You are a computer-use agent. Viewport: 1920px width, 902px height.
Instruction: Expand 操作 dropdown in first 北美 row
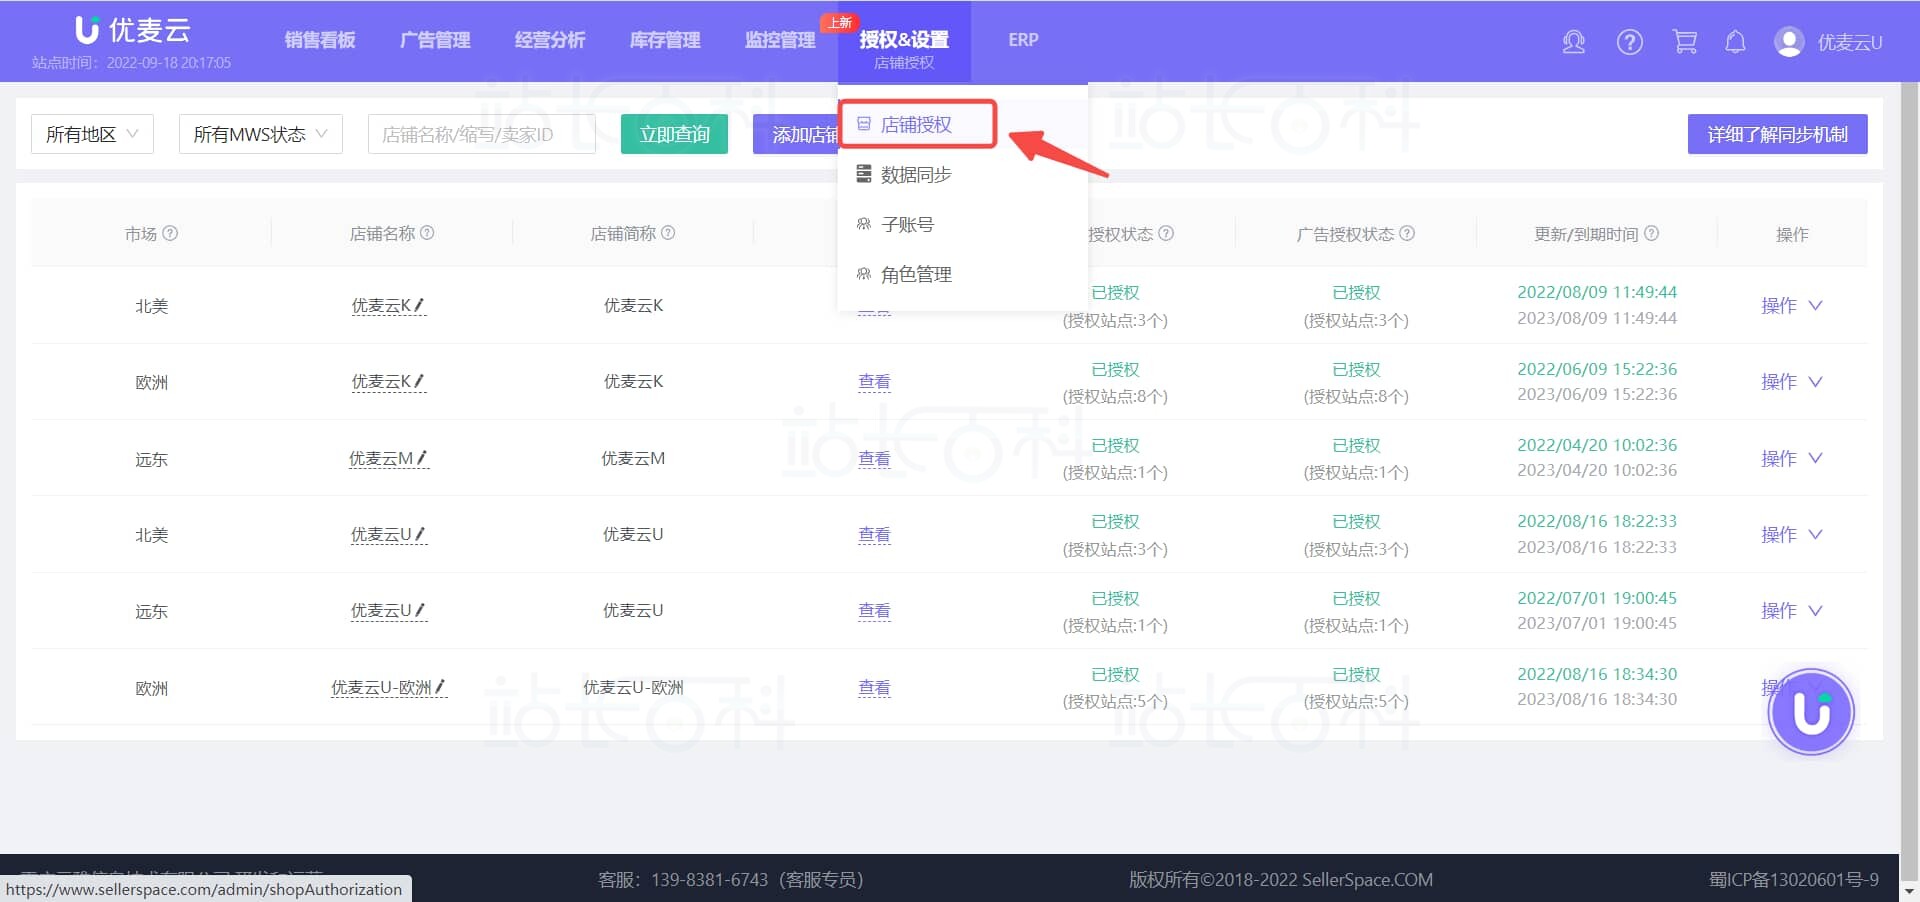point(1791,306)
